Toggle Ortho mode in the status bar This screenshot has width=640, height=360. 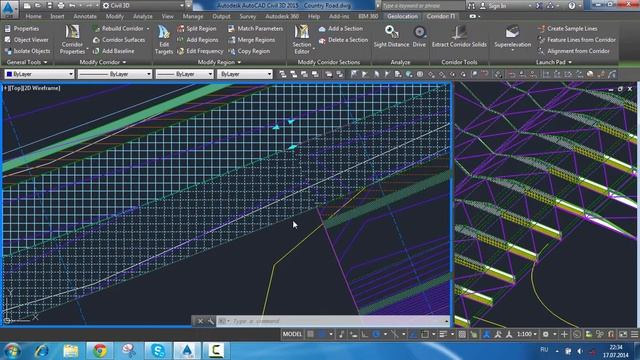pos(364,334)
